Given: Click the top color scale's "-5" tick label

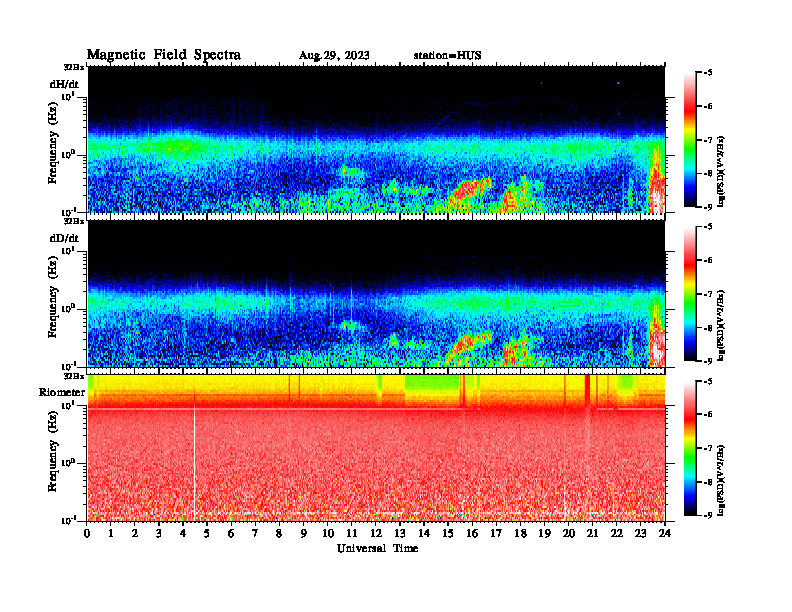Looking at the screenshot, I should (x=708, y=73).
